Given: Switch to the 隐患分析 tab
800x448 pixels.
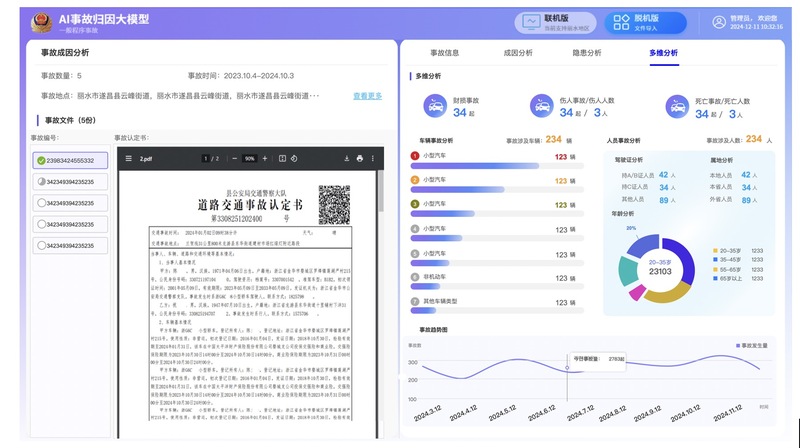Looking at the screenshot, I should tap(587, 53).
